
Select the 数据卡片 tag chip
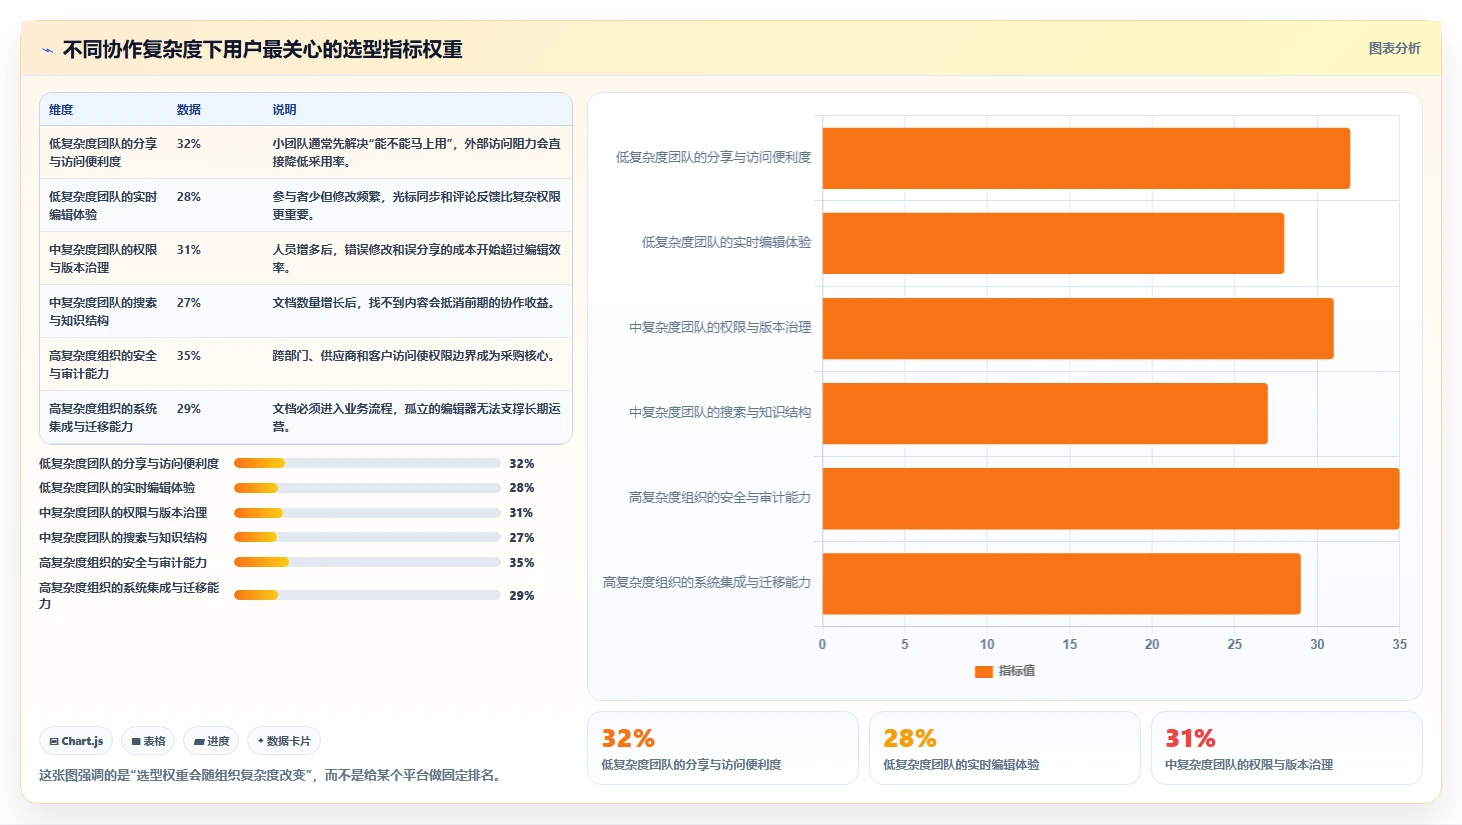284,741
